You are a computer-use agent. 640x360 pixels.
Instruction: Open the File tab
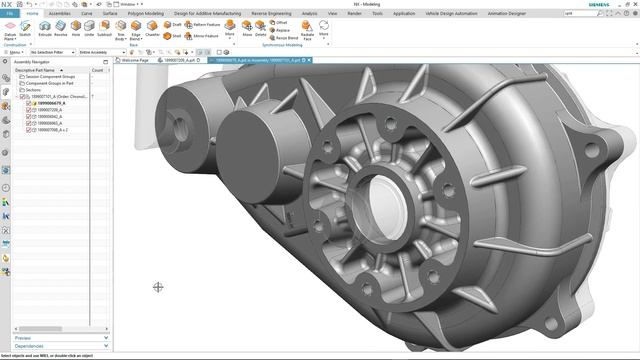point(9,13)
